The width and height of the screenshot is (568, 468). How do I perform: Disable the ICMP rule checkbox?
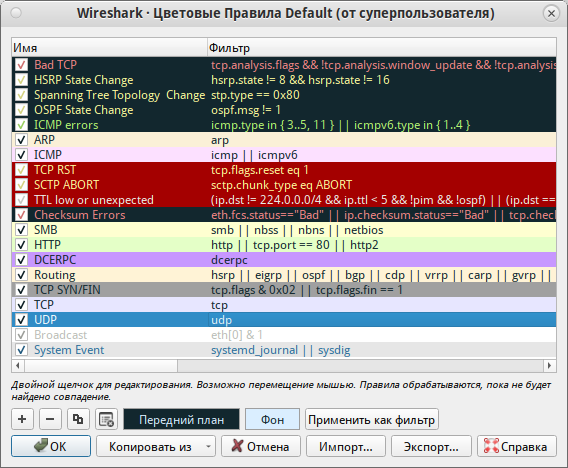21,155
